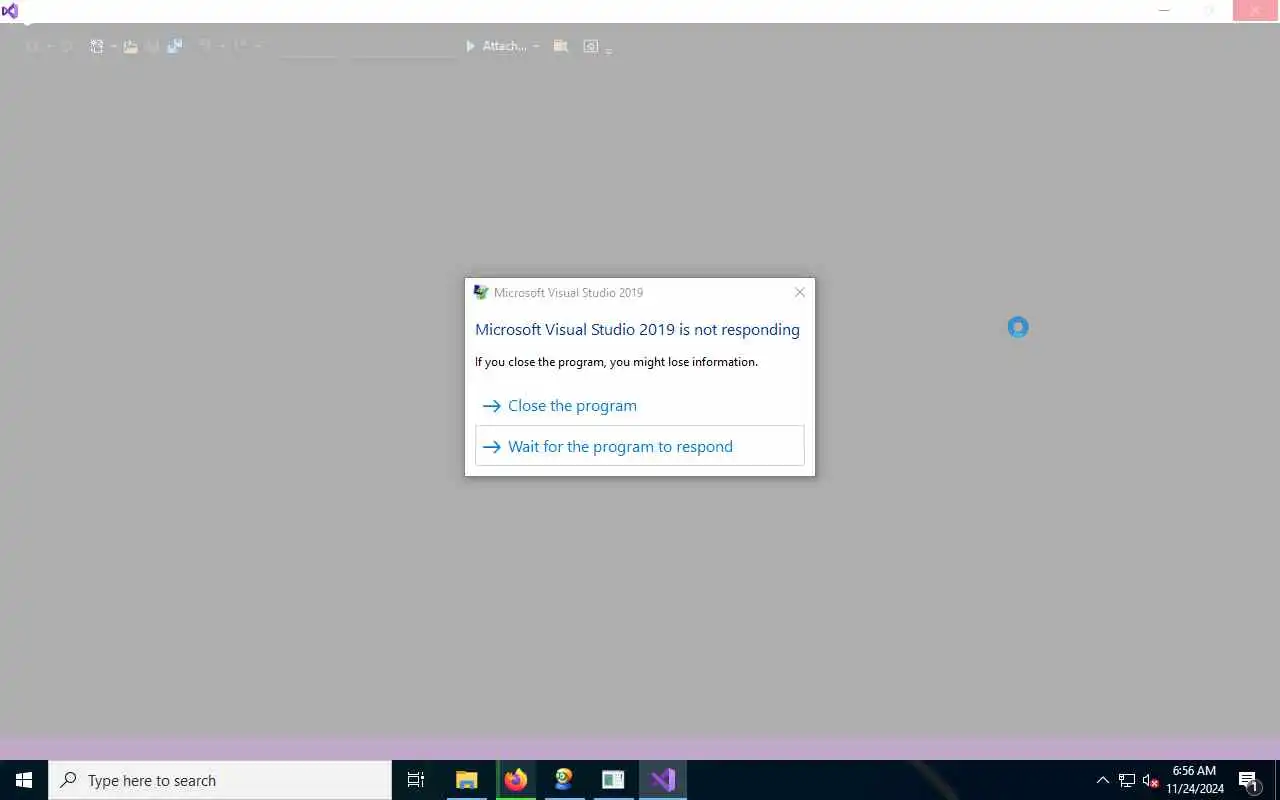Image resolution: width=1280 pixels, height=800 pixels.
Task: Choose Close the program
Action: coord(639,405)
